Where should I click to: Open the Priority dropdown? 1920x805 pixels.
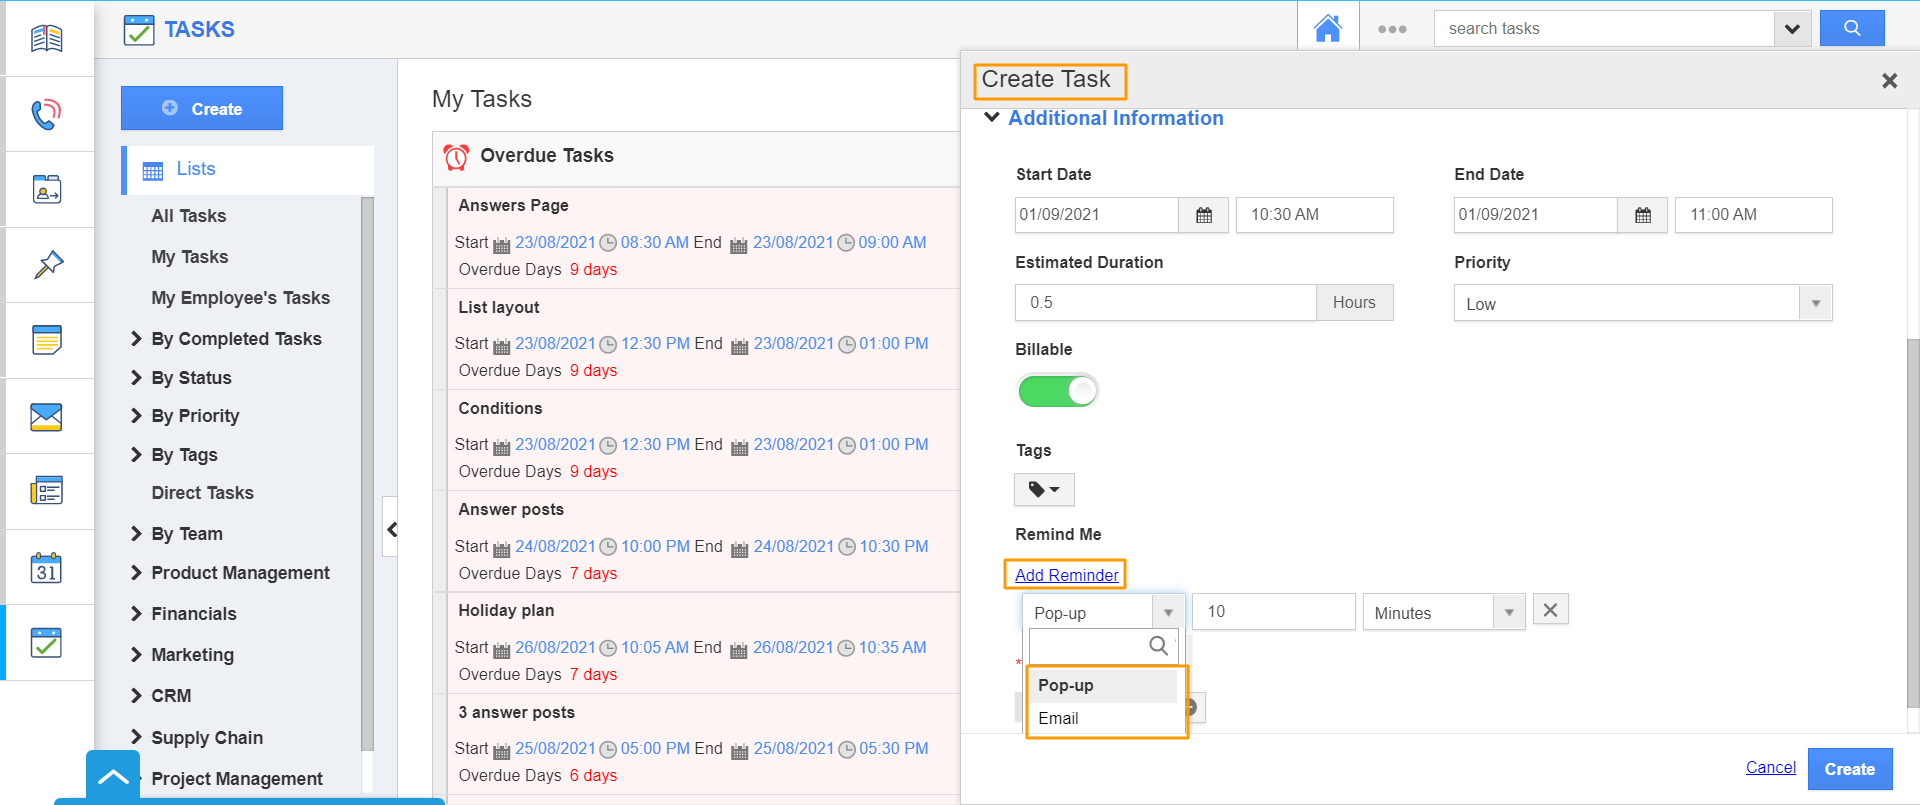[x=1642, y=304]
